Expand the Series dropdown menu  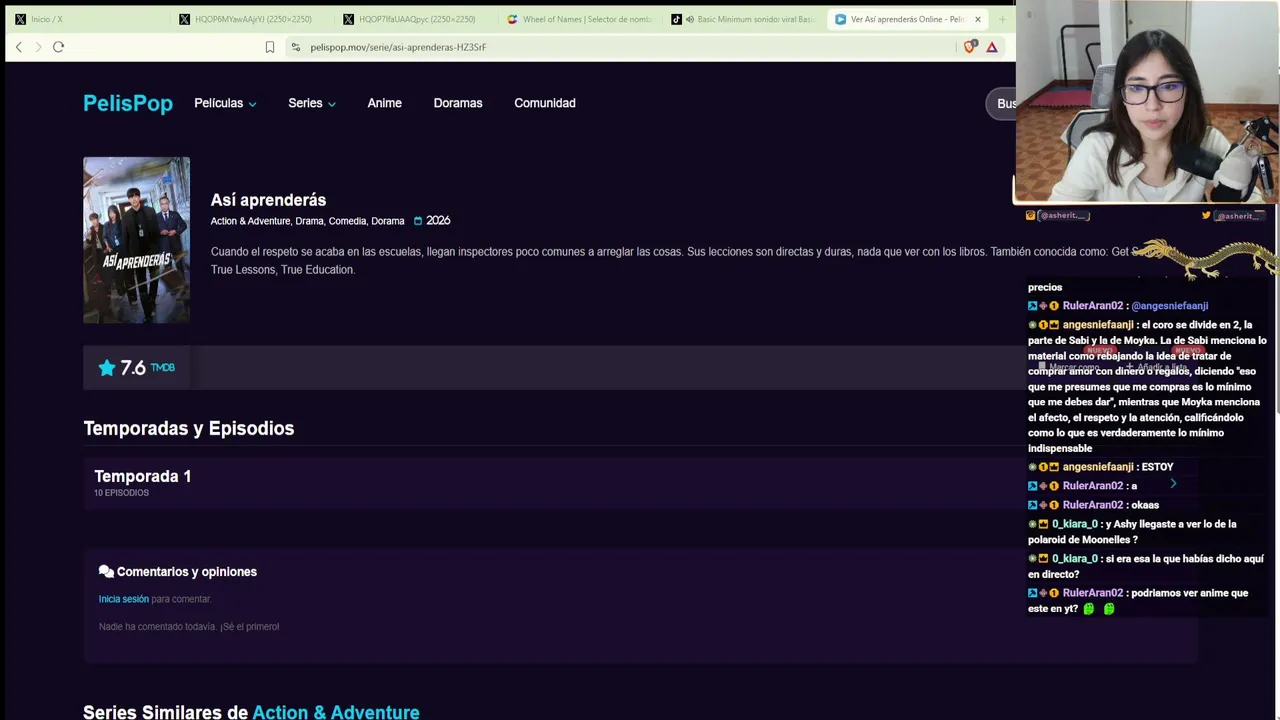coord(312,103)
